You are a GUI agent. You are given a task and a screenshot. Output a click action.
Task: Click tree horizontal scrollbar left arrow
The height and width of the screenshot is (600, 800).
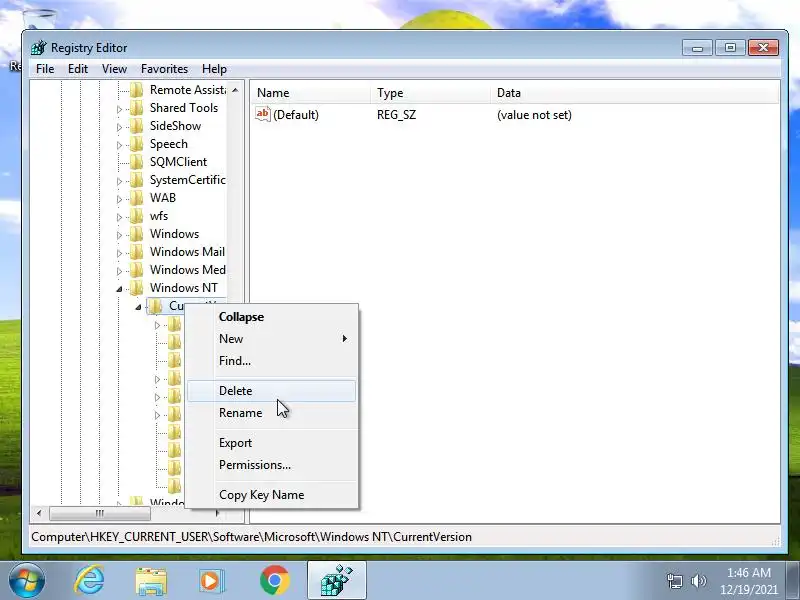(39, 513)
